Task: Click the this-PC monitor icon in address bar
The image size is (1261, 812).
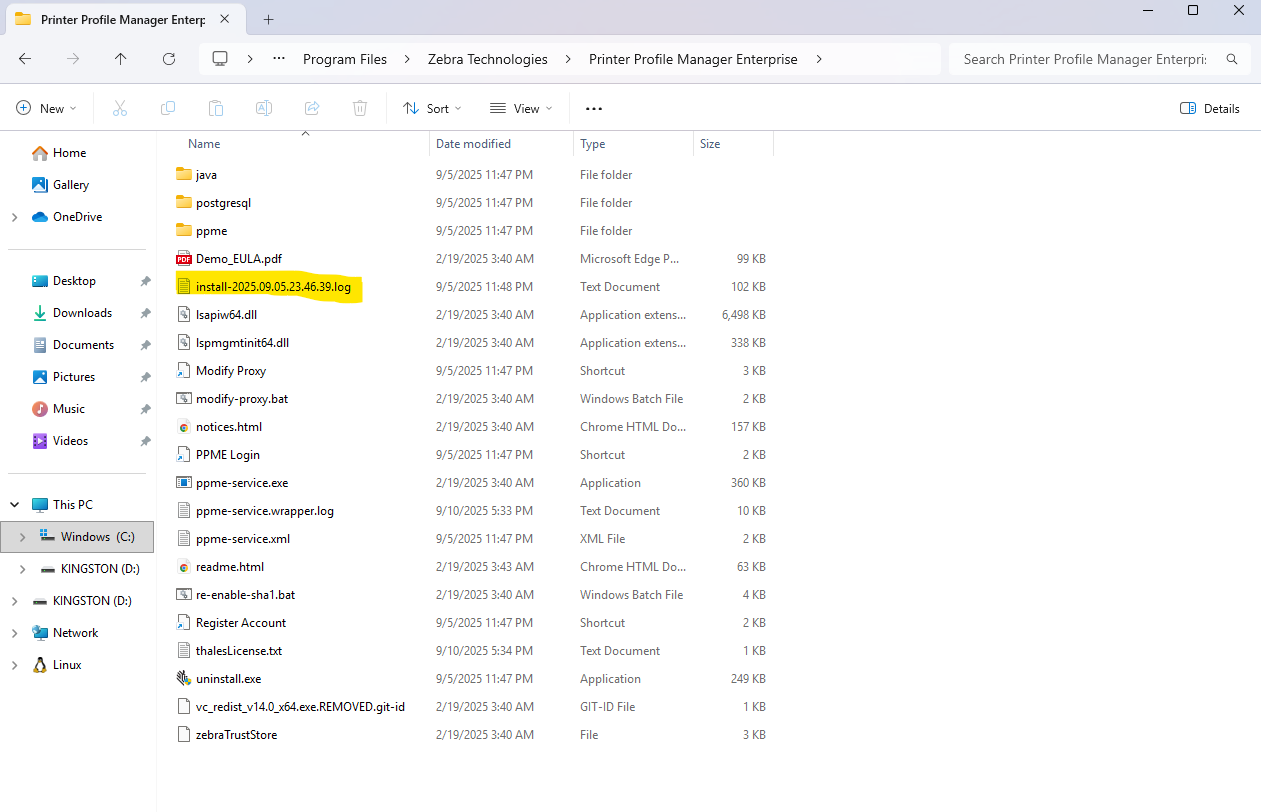Action: [x=220, y=59]
